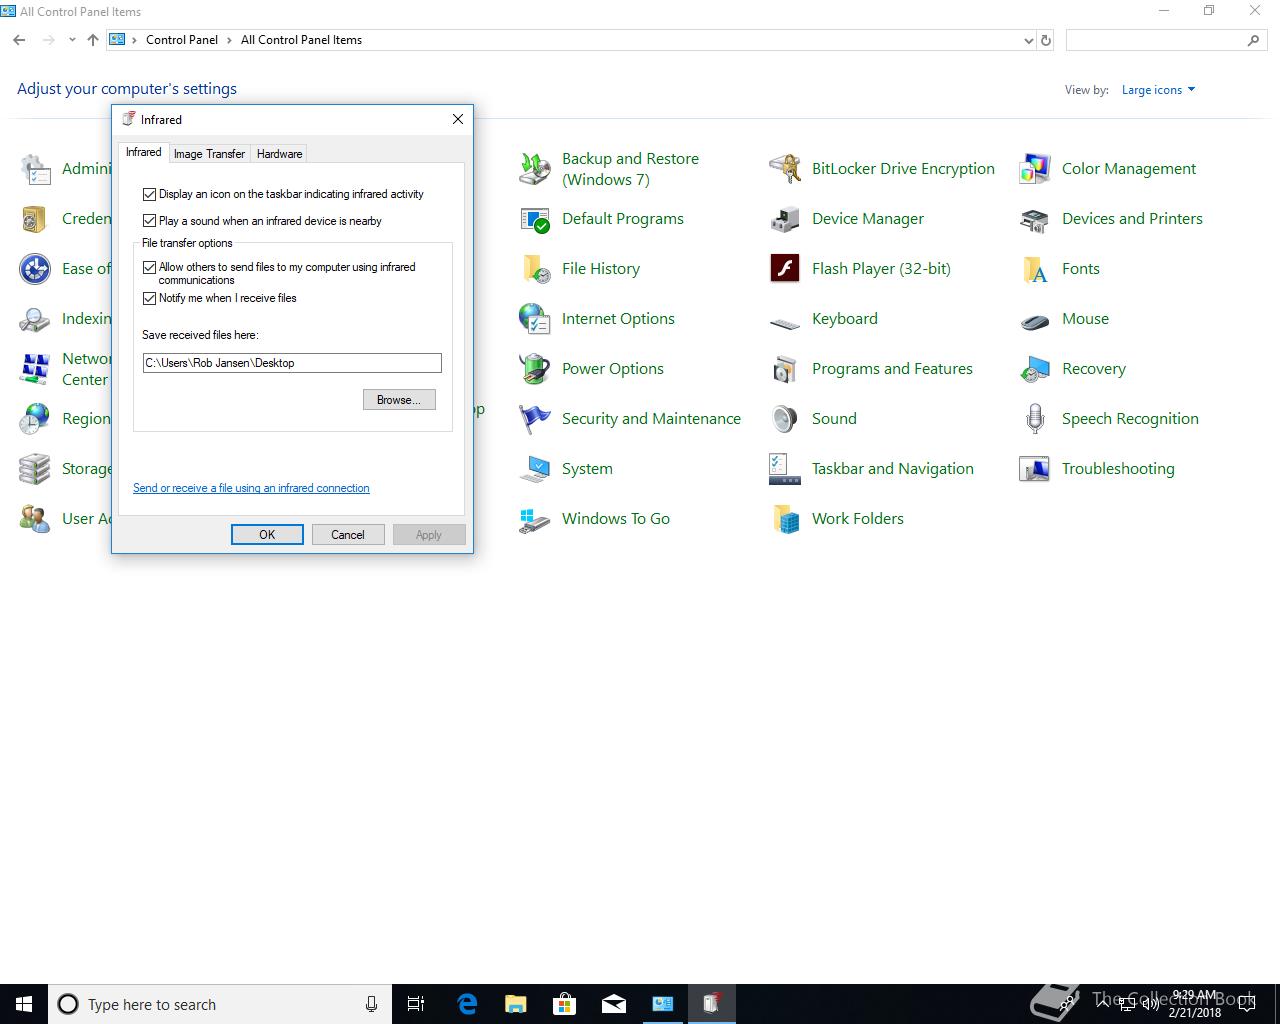Screen dimensions: 1280x1024
Task: Open the Programs and Features icon
Action: tap(785, 369)
